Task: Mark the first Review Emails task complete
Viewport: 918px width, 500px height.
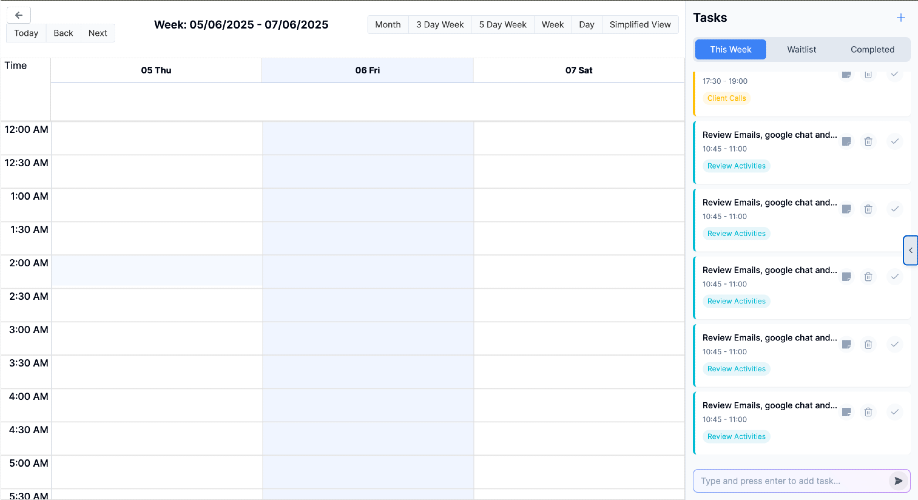Action: [895, 141]
